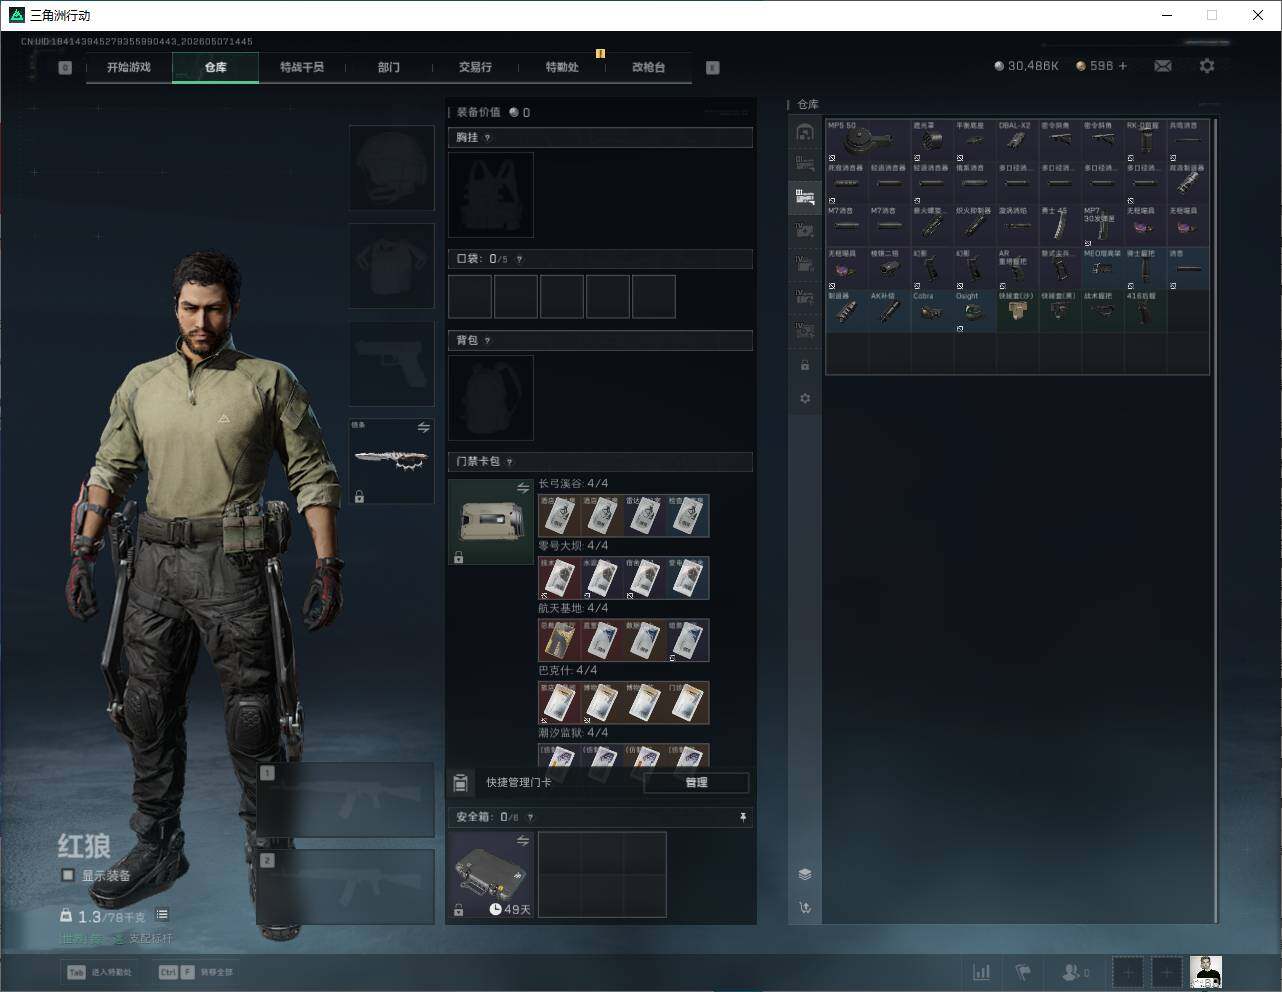Open the weight details list icon
The image size is (1282, 992).
(162, 915)
